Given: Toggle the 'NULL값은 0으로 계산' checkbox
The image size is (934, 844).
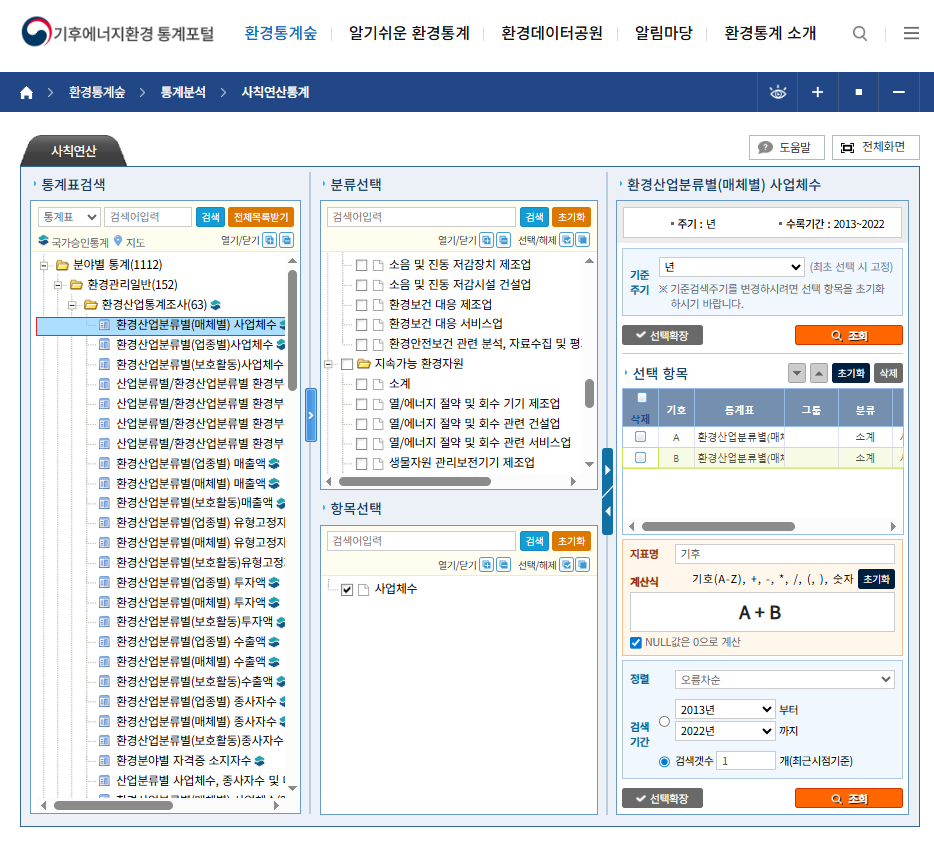Looking at the screenshot, I should coord(636,642).
